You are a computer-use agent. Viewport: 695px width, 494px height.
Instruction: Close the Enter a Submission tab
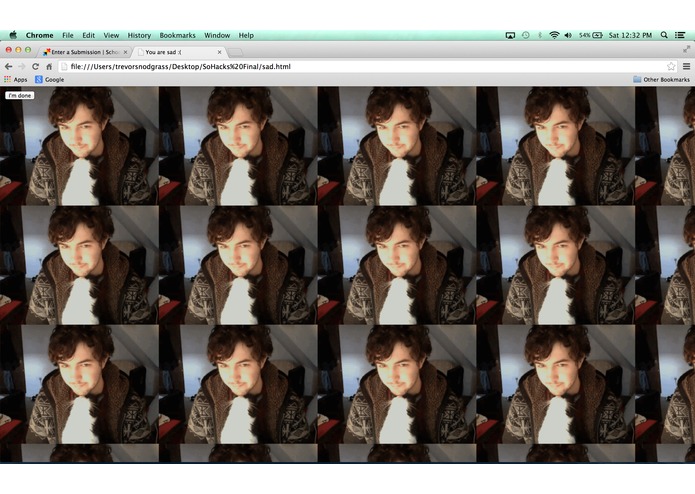(x=125, y=52)
